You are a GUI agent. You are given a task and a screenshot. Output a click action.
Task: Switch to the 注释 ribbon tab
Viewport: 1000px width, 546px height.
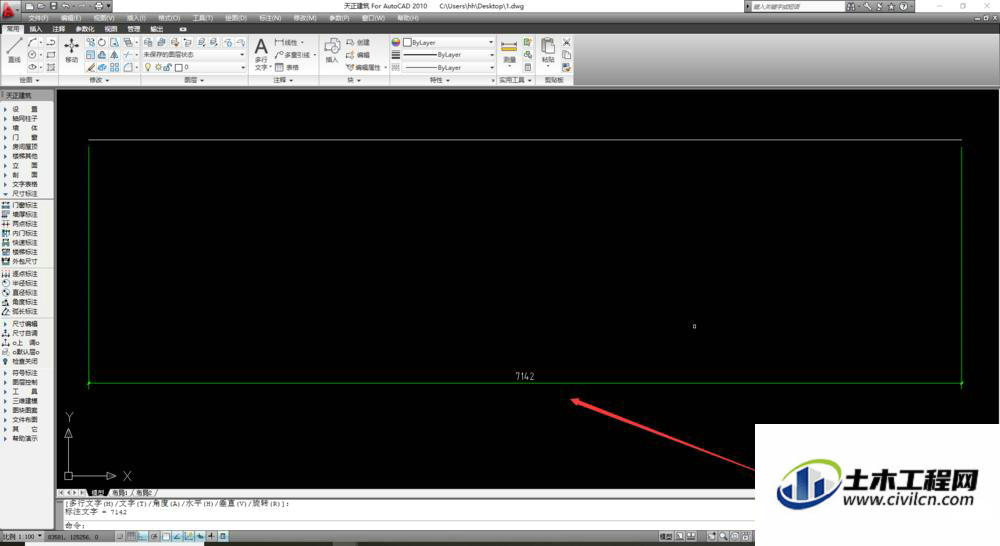point(59,29)
